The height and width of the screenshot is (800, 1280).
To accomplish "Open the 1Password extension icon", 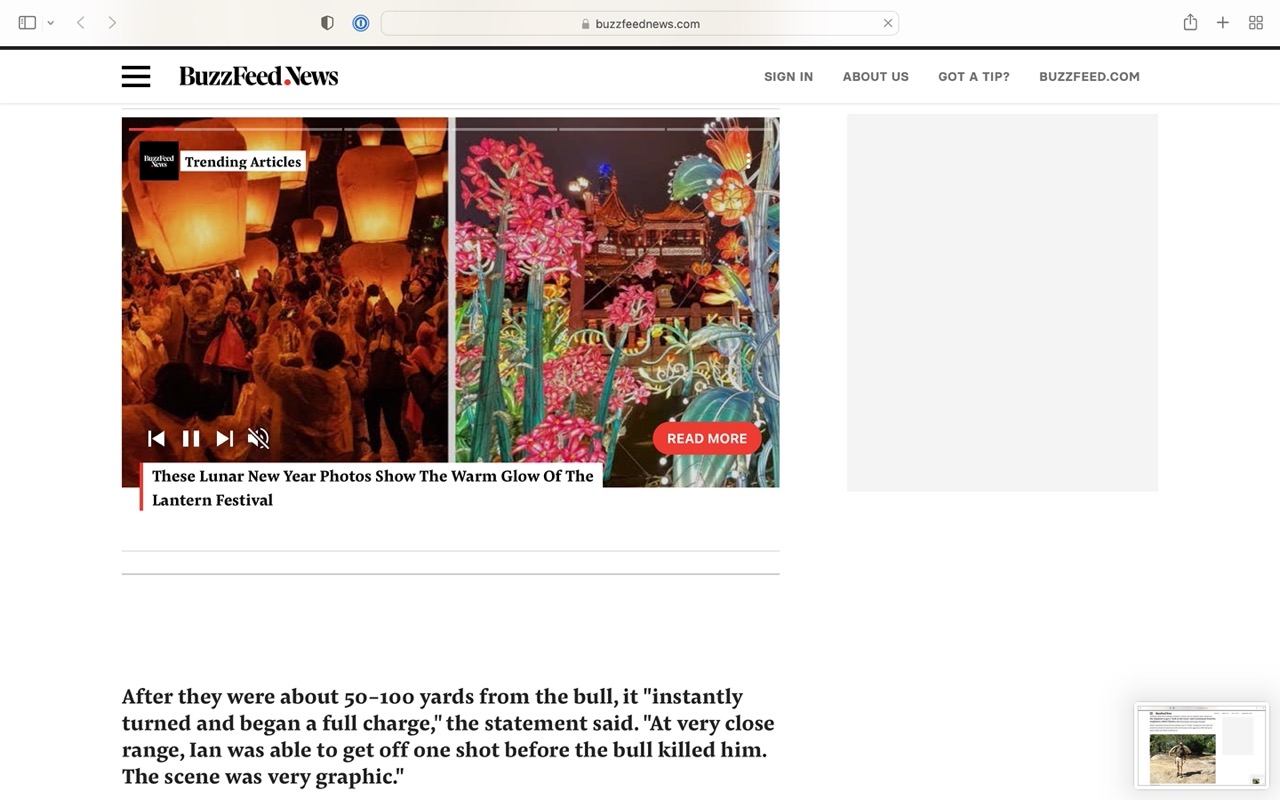I will [x=361, y=23].
